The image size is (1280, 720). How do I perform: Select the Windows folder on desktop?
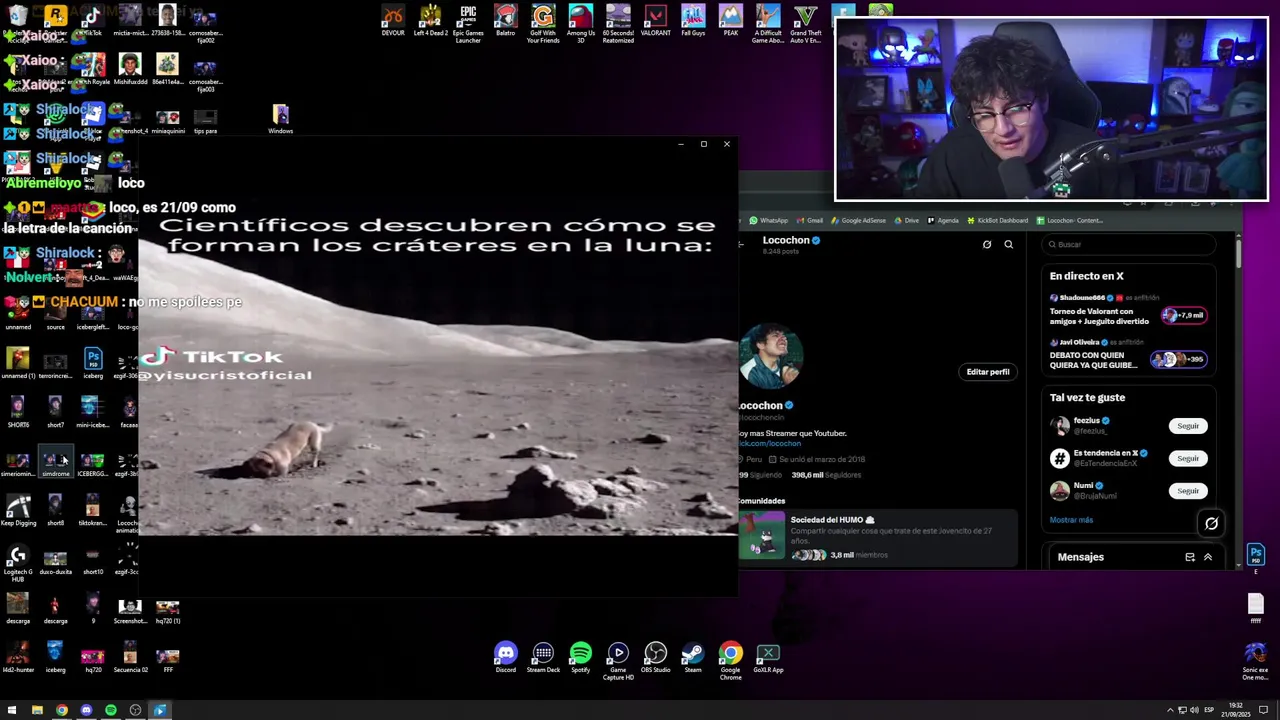pyautogui.click(x=280, y=119)
